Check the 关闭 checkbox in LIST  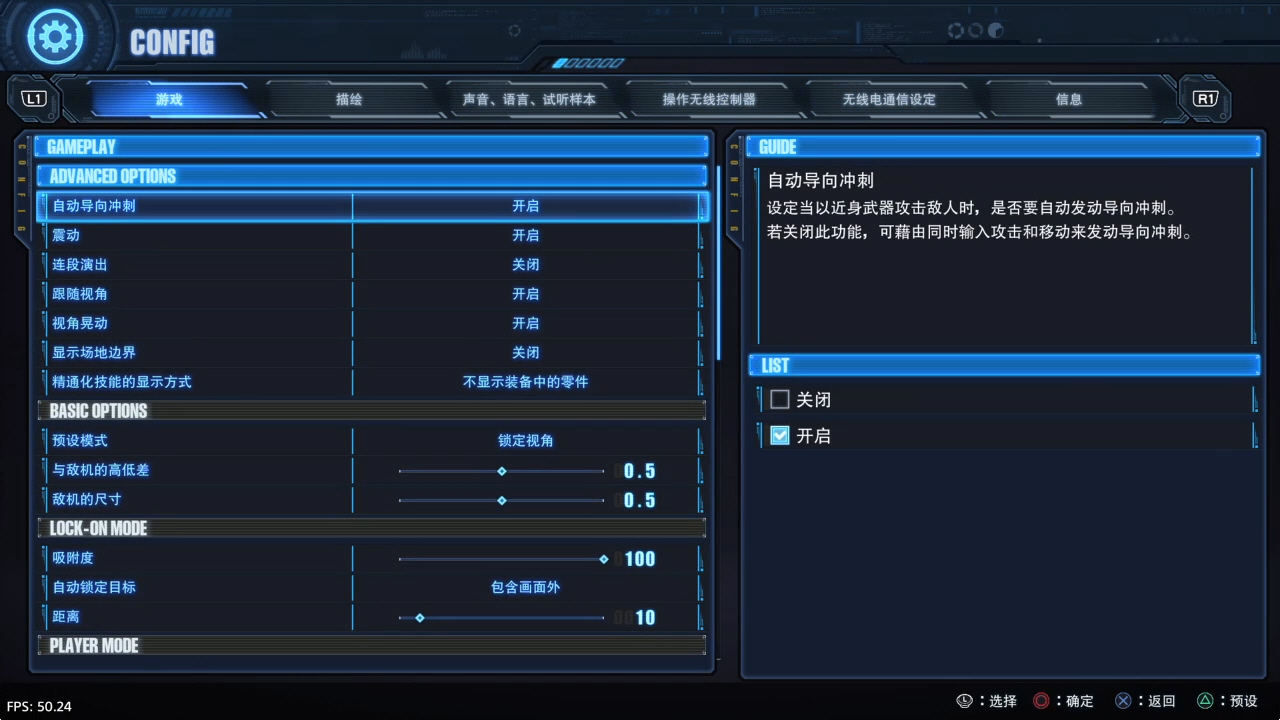780,400
